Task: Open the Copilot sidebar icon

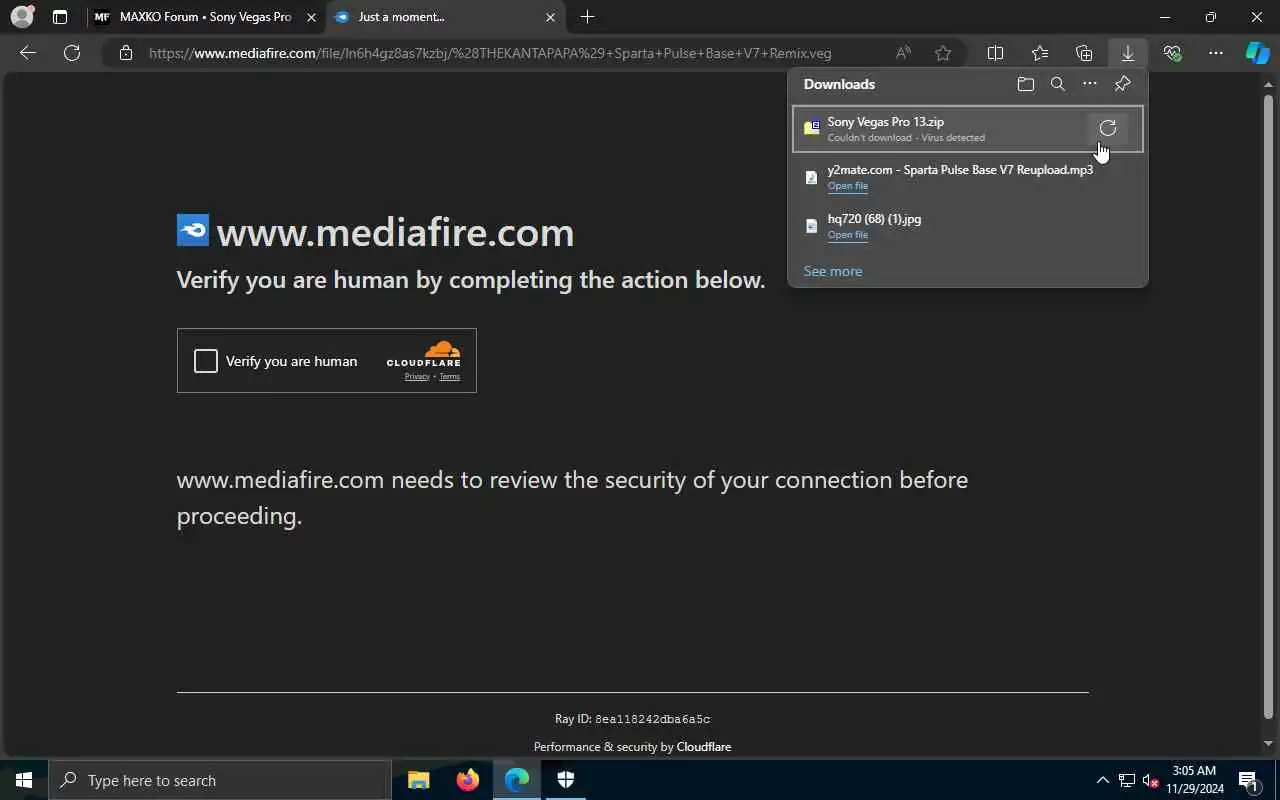Action: coord(1257,53)
